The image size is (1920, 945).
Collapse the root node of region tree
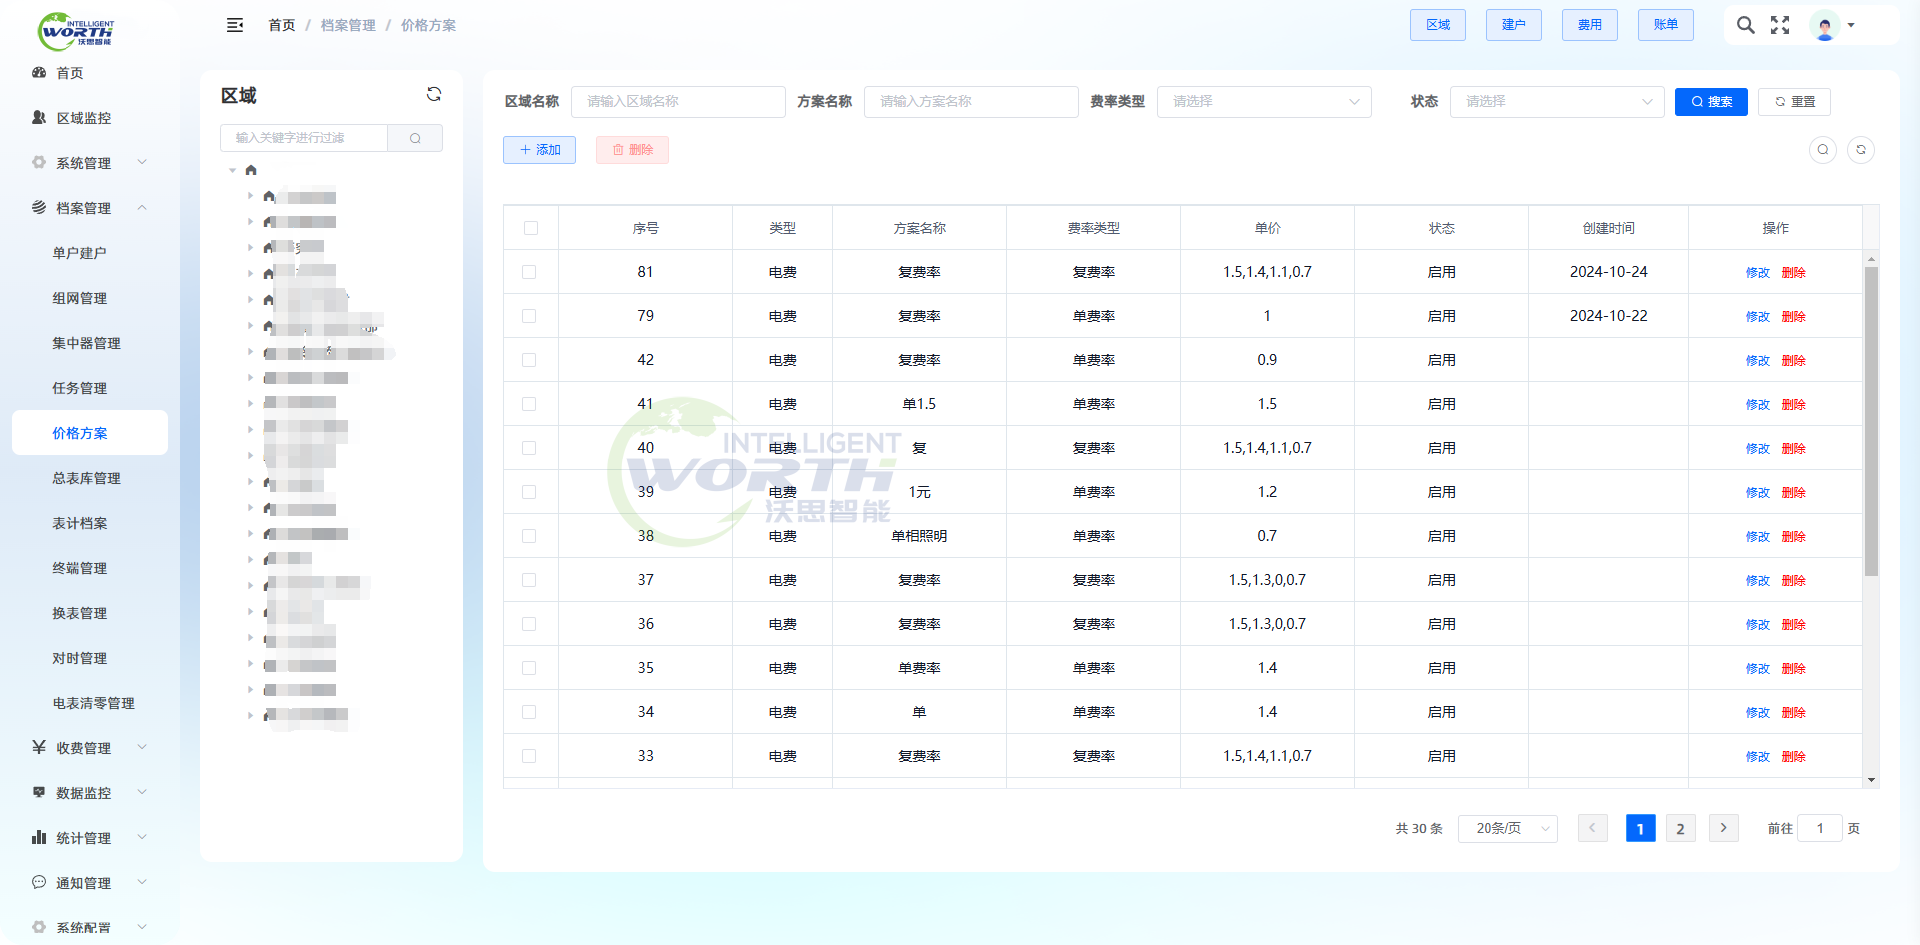[x=233, y=170]
